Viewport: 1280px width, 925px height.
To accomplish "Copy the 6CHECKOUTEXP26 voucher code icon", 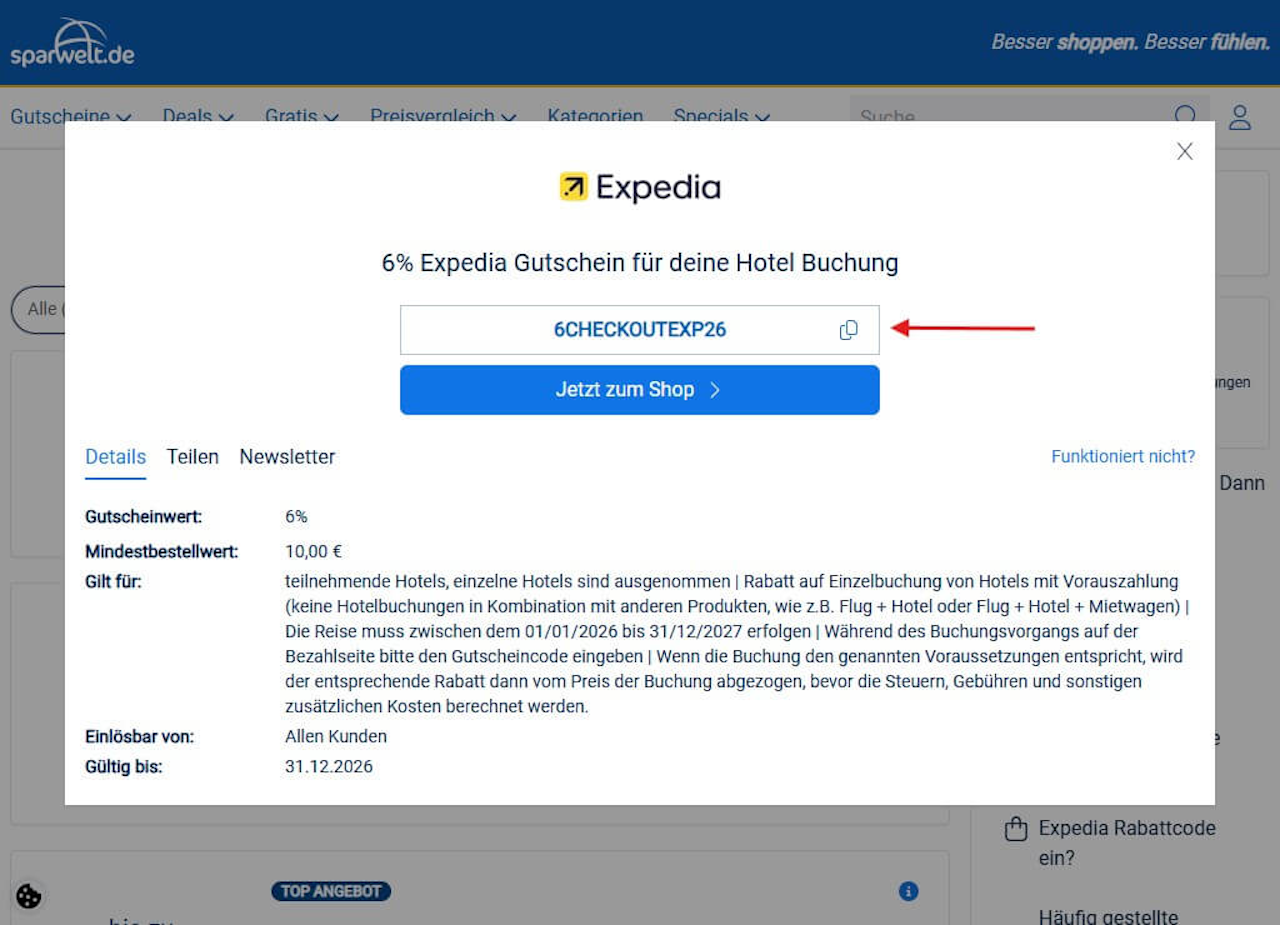I will click(x=848, y=330).
